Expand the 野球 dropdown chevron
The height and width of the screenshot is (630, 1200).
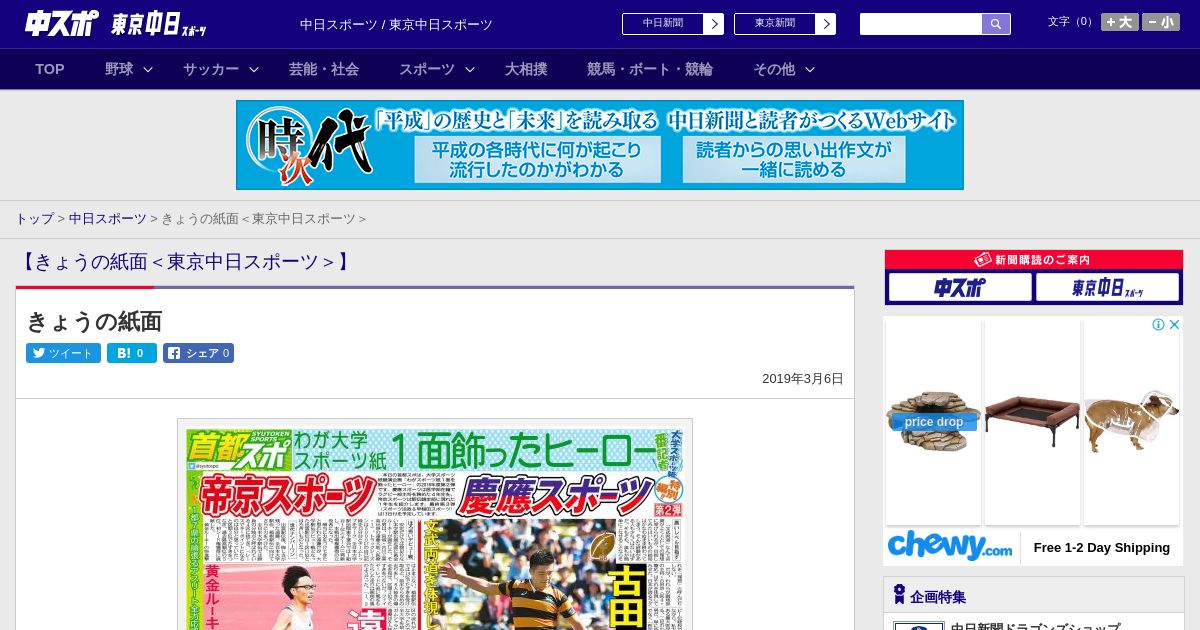[148, 69]
